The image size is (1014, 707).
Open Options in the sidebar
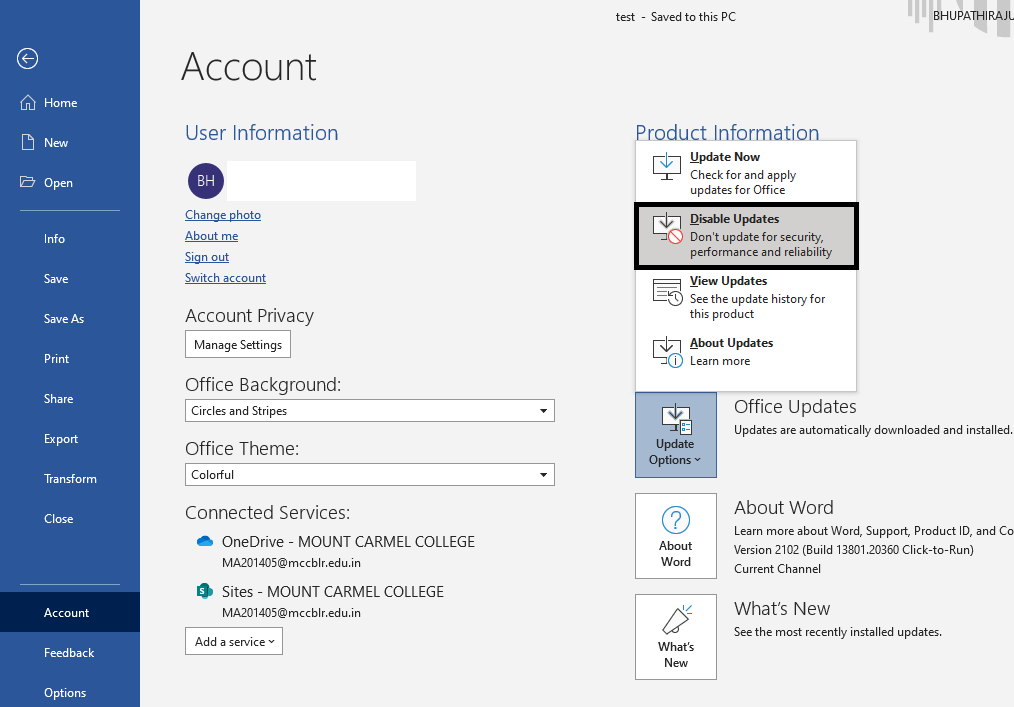click(x=70, y=693)
